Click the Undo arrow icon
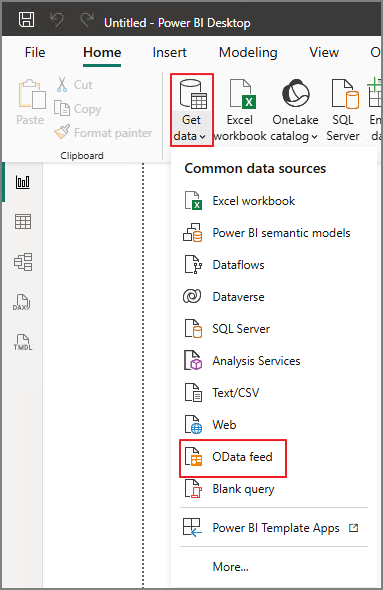The height and width of the screenshot is (590, 383). (57, 20)
